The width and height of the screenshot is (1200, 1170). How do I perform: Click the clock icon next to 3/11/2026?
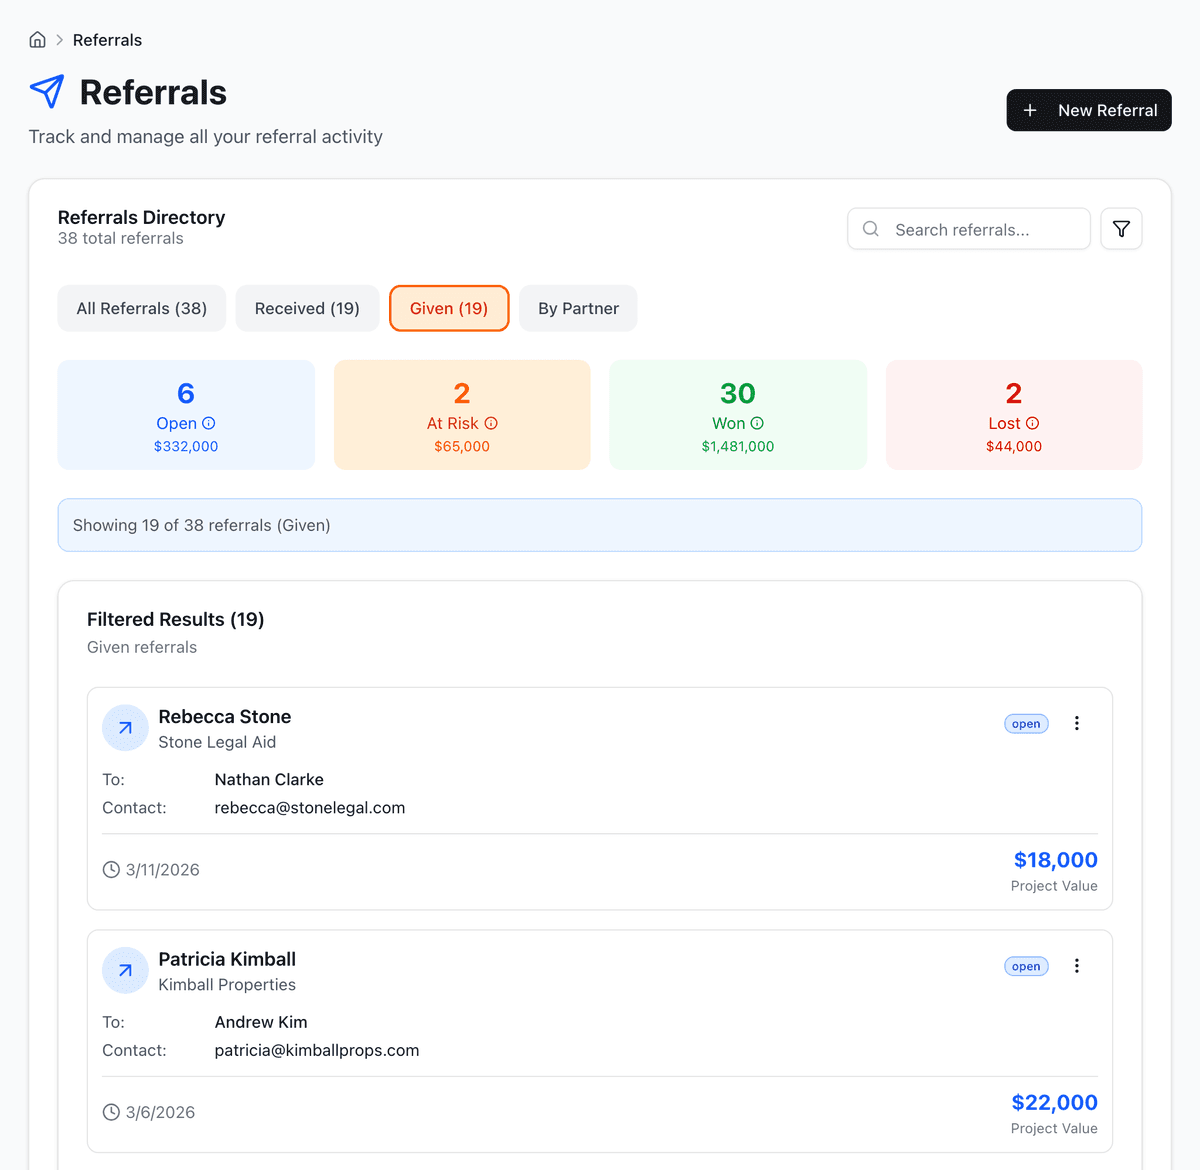click(110, 869)
